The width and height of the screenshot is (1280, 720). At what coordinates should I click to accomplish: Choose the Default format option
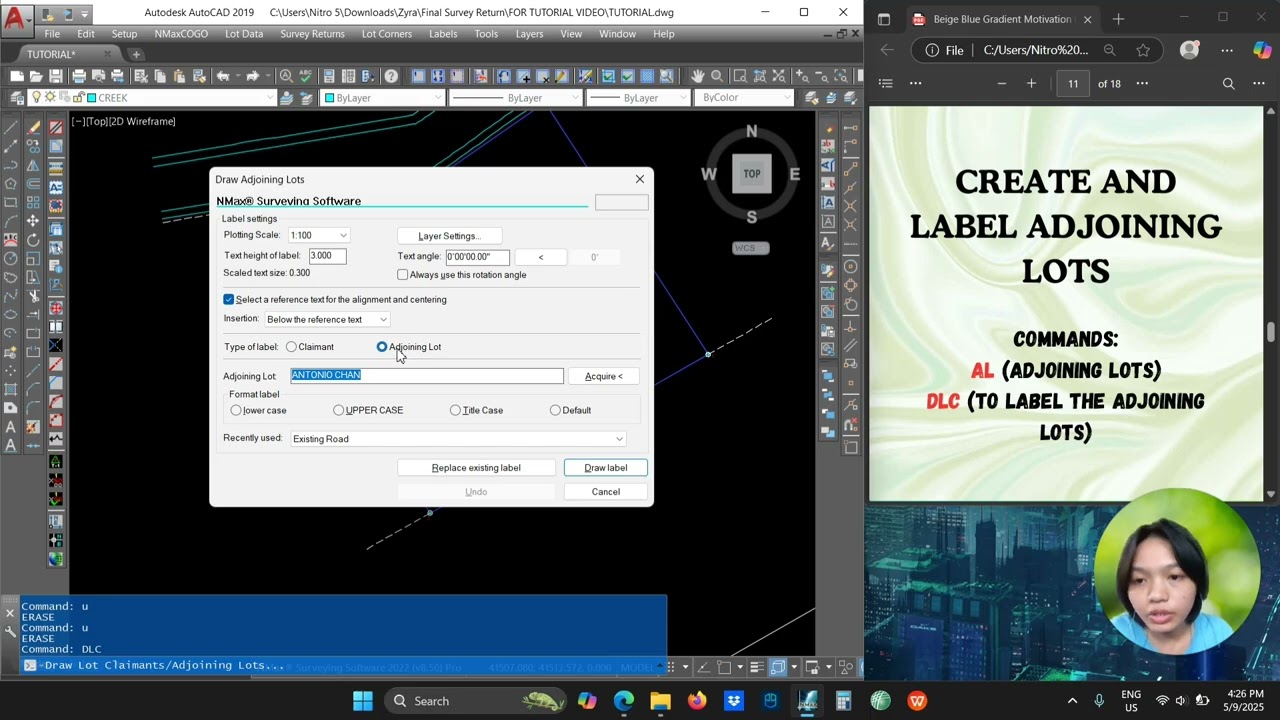click(556, 410)
